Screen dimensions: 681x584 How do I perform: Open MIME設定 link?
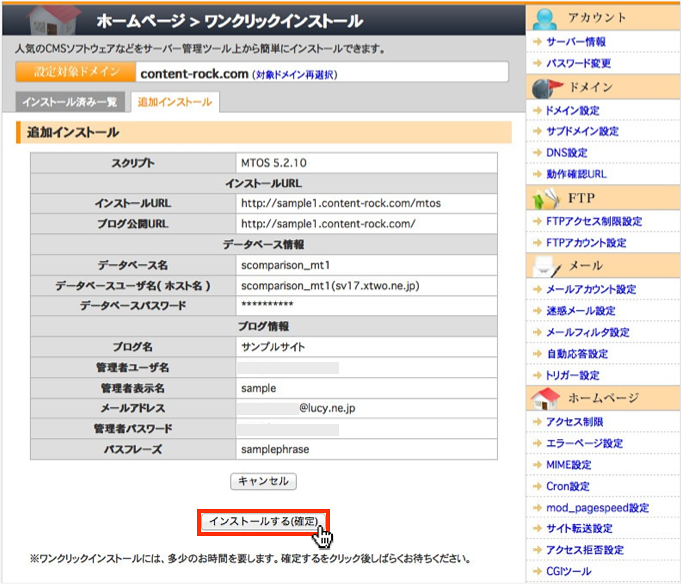(x=569, y=465)
